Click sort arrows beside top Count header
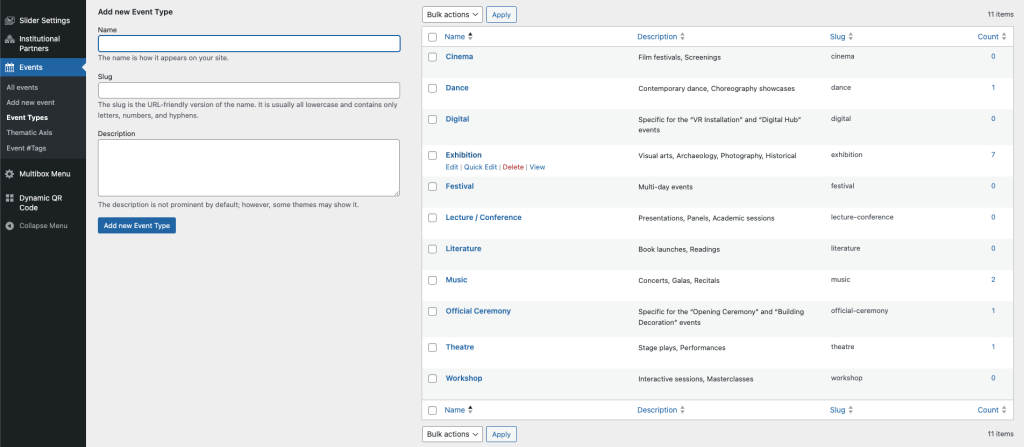The height and width of the screenshot is (447, 1024). [x=1003, y=36]
